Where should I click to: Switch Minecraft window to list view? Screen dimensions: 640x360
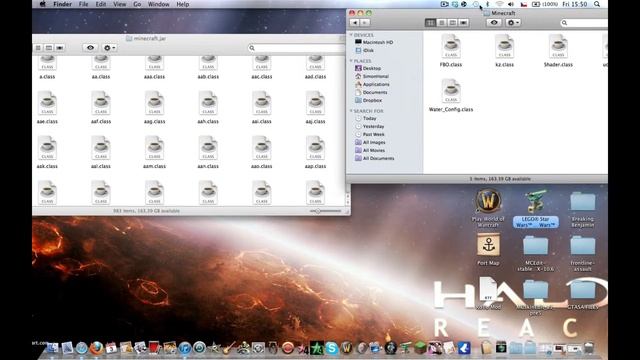(x=441, y=23)
